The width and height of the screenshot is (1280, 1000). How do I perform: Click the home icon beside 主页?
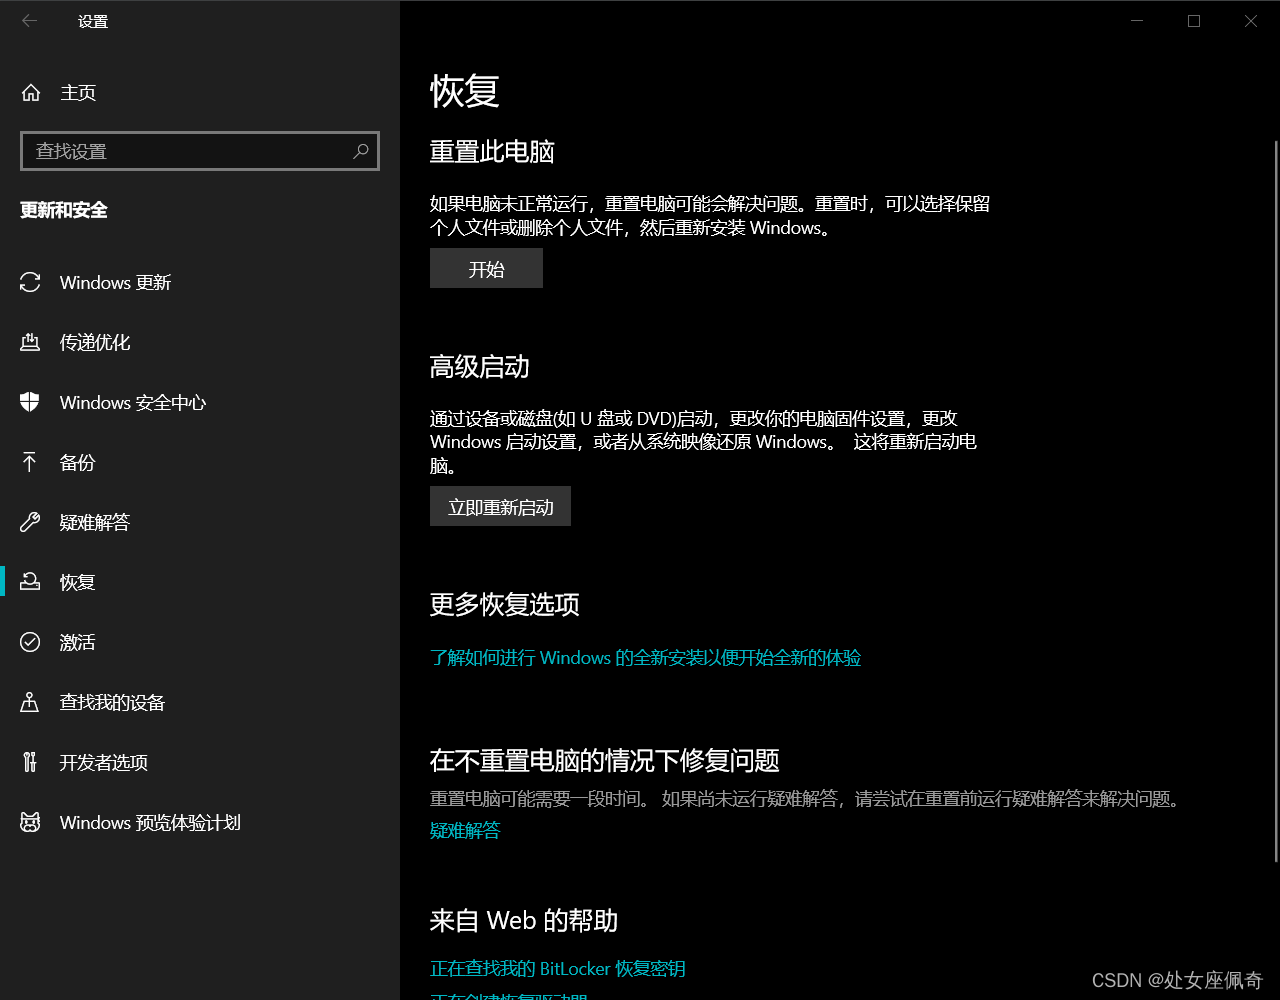(31, 93)
